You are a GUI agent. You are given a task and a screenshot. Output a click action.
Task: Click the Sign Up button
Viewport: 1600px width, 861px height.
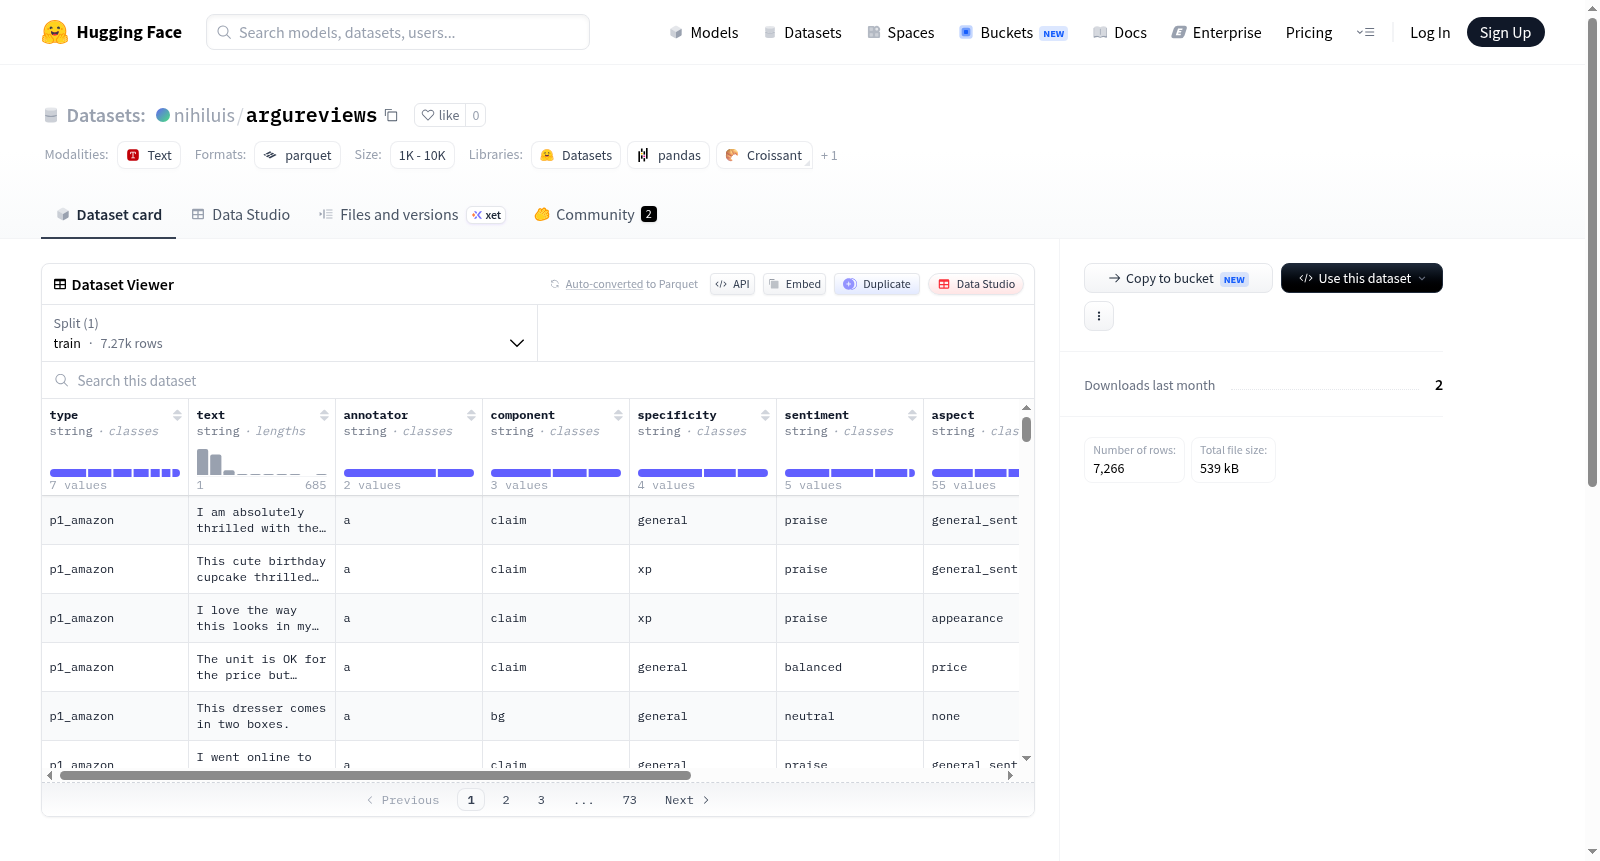(1505, 32)
